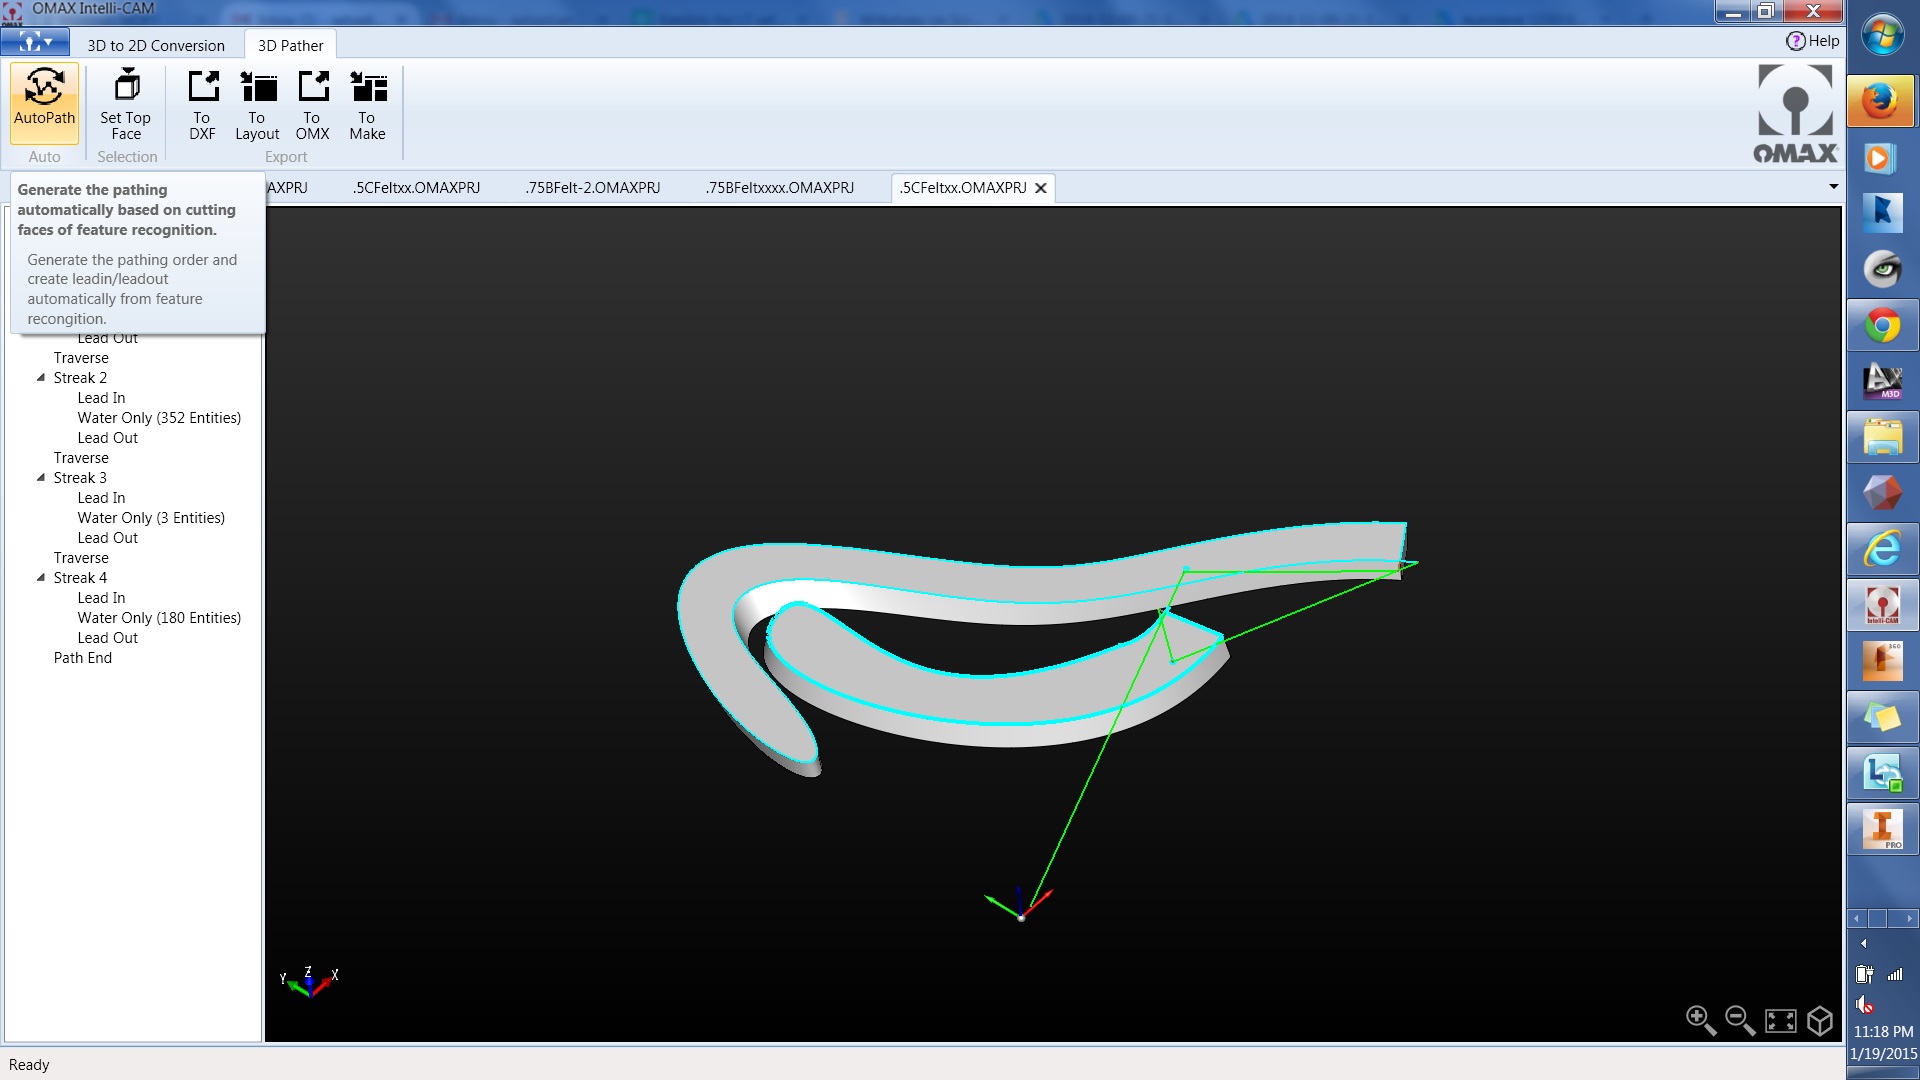This screenshot has width=1920, height=1080.
Task: Select Lead In under Streak 2
Action: point(101,397)
